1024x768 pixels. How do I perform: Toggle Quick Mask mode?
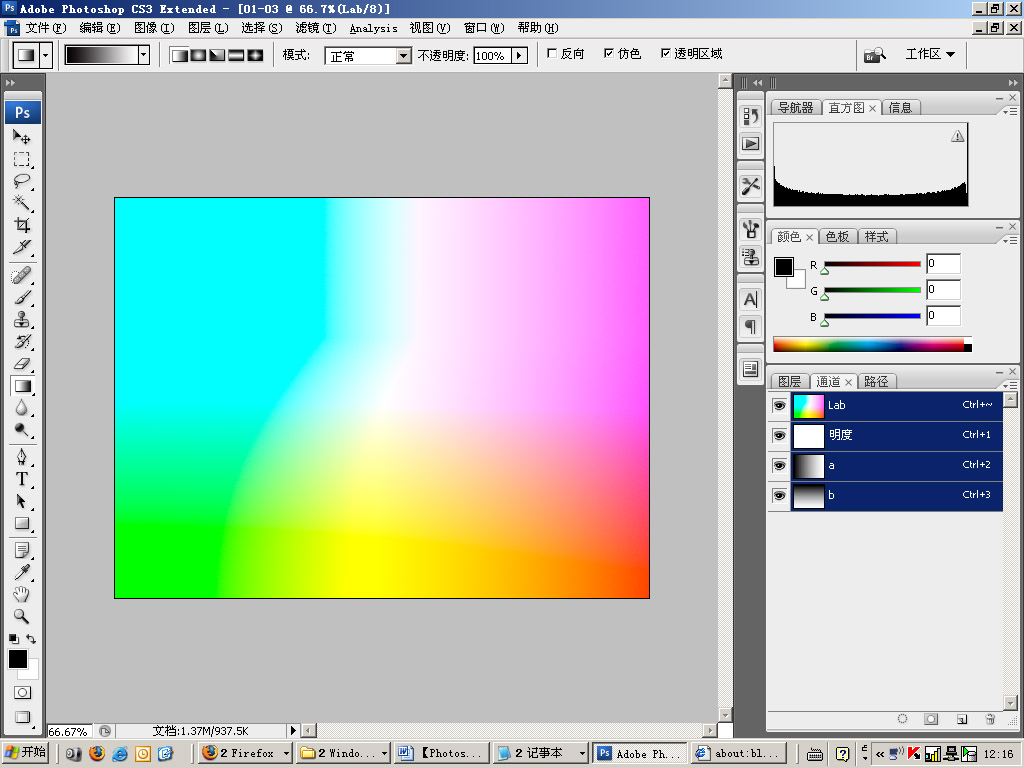pos(22,692)
